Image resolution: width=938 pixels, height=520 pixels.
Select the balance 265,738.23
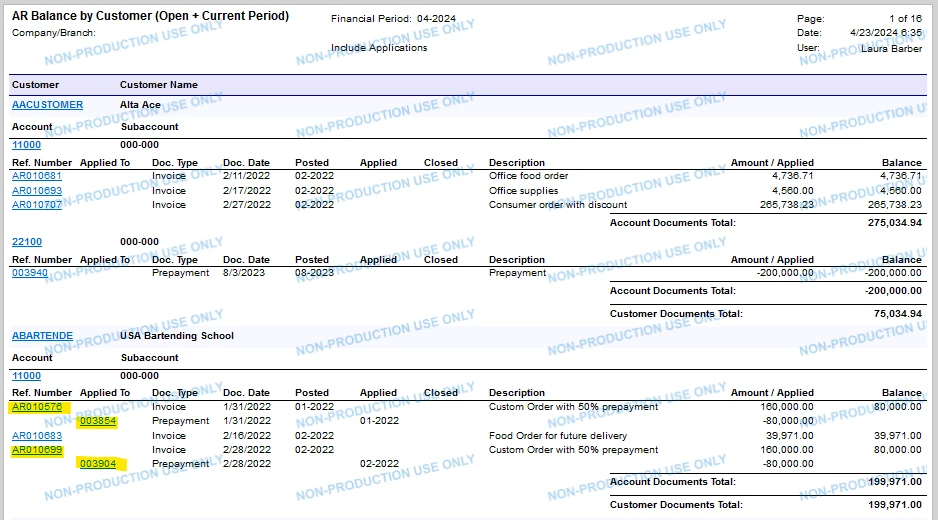[x=895, y=205]
